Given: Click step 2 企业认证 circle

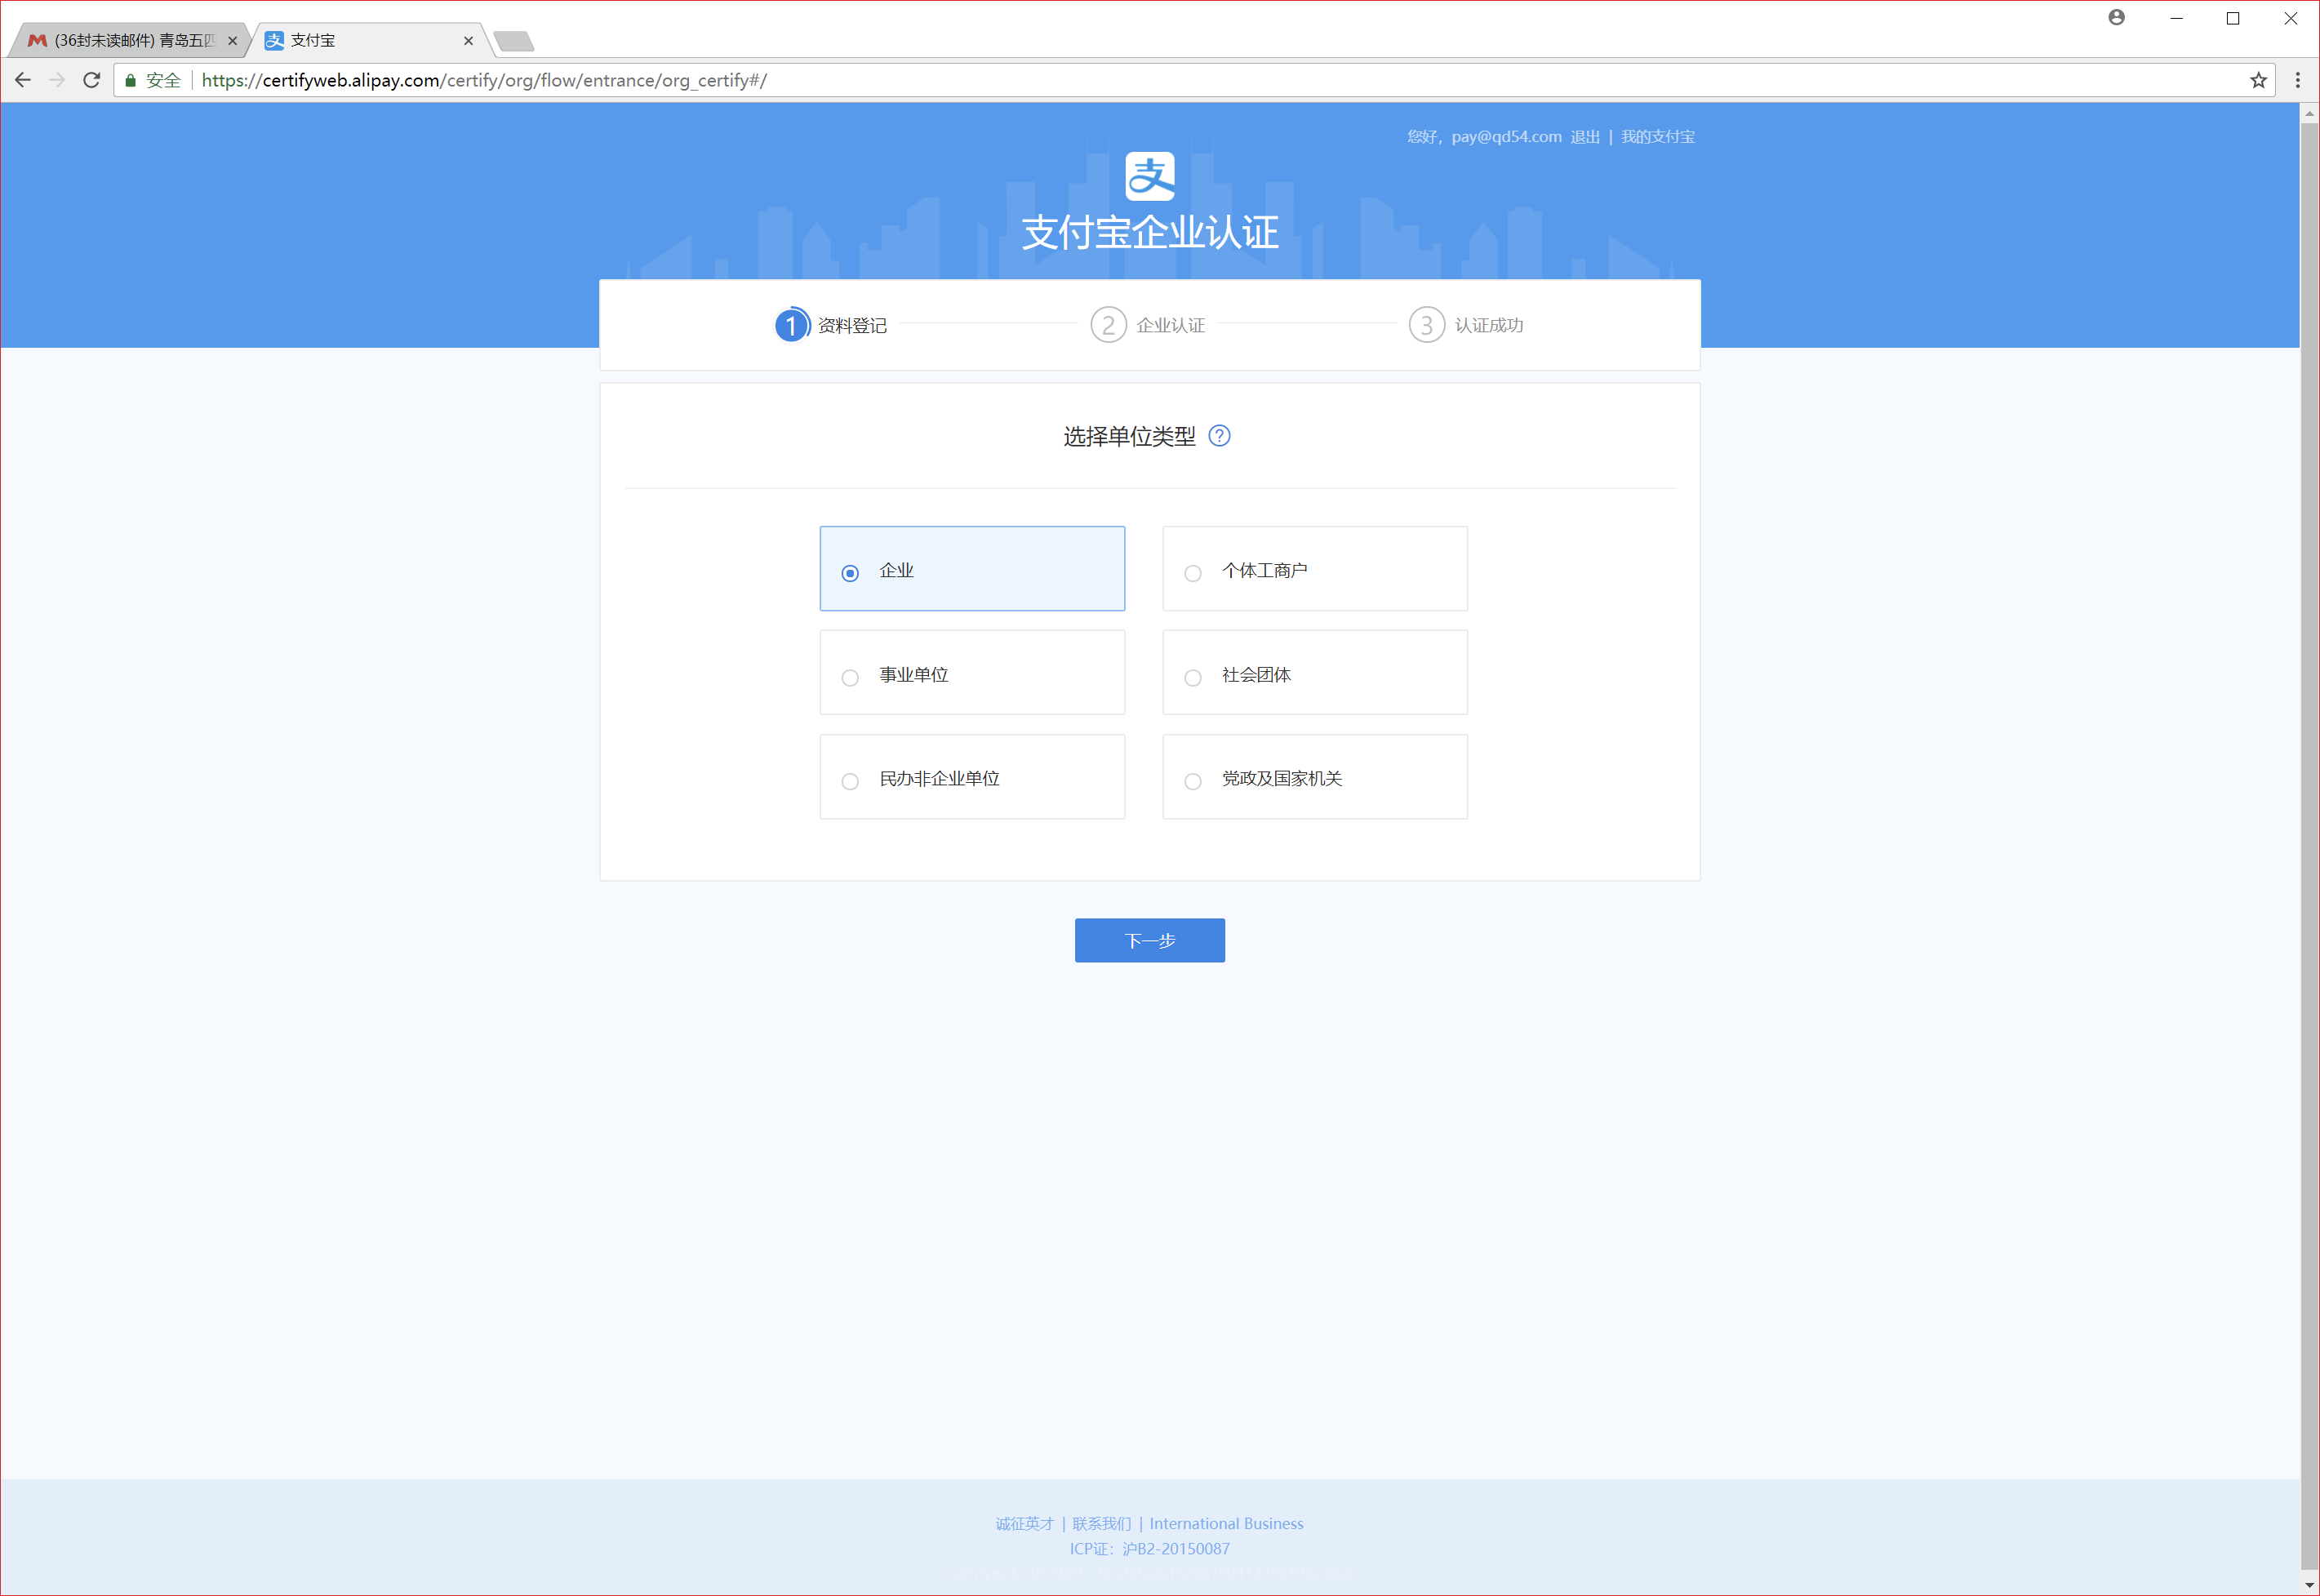Looking at the screenshot, I should click(x=1108, y=325).
